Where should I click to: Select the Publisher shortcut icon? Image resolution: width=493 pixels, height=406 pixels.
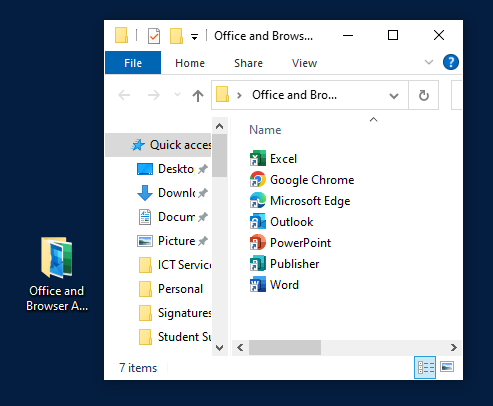point(258,263)
